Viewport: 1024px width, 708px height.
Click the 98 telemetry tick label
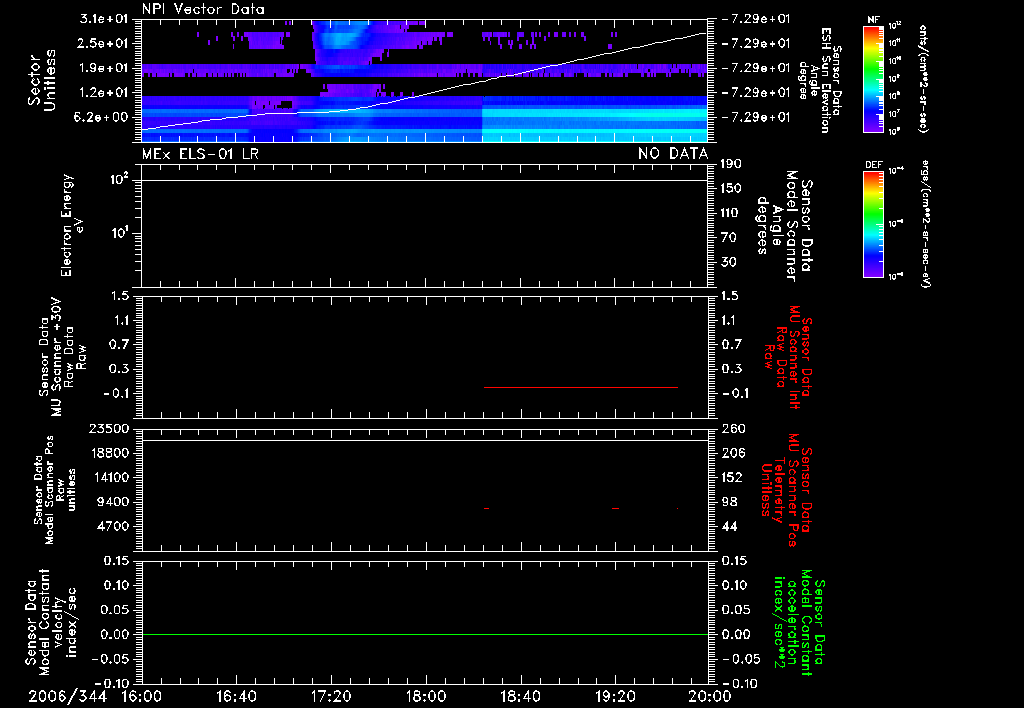pos(729,502)
